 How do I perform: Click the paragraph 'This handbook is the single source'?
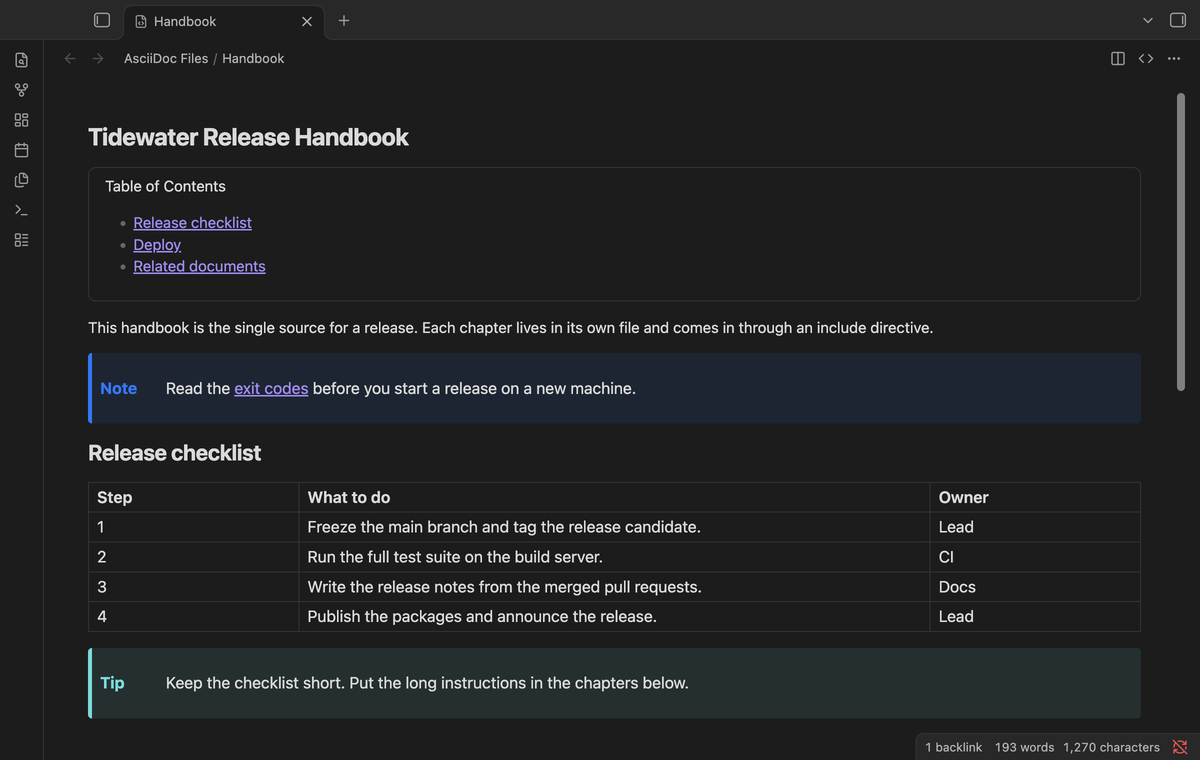point(510,327)
